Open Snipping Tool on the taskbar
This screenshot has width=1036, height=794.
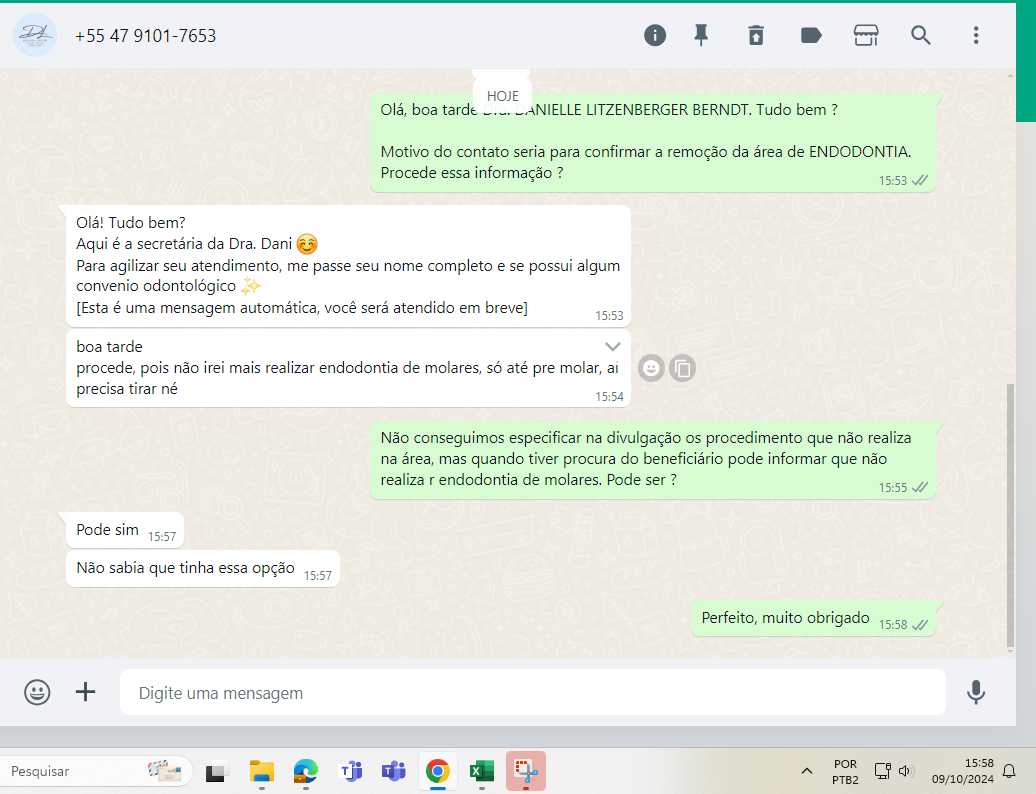coord(526,771)
